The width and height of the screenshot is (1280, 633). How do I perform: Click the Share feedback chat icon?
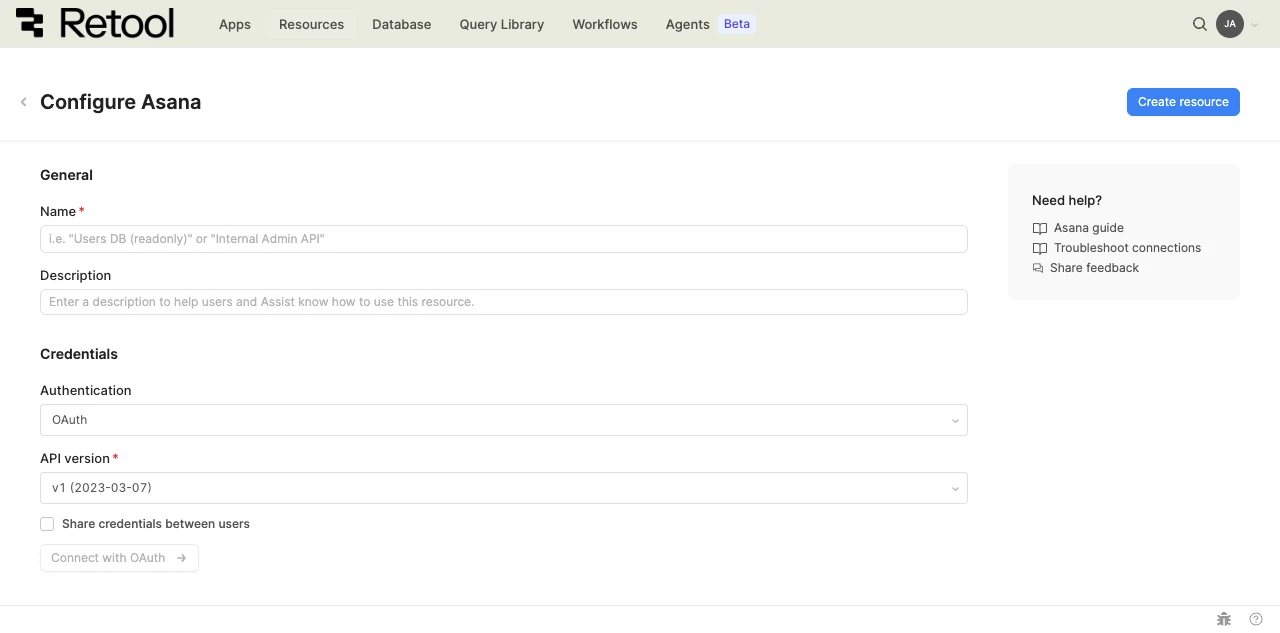pos(1038,268)
